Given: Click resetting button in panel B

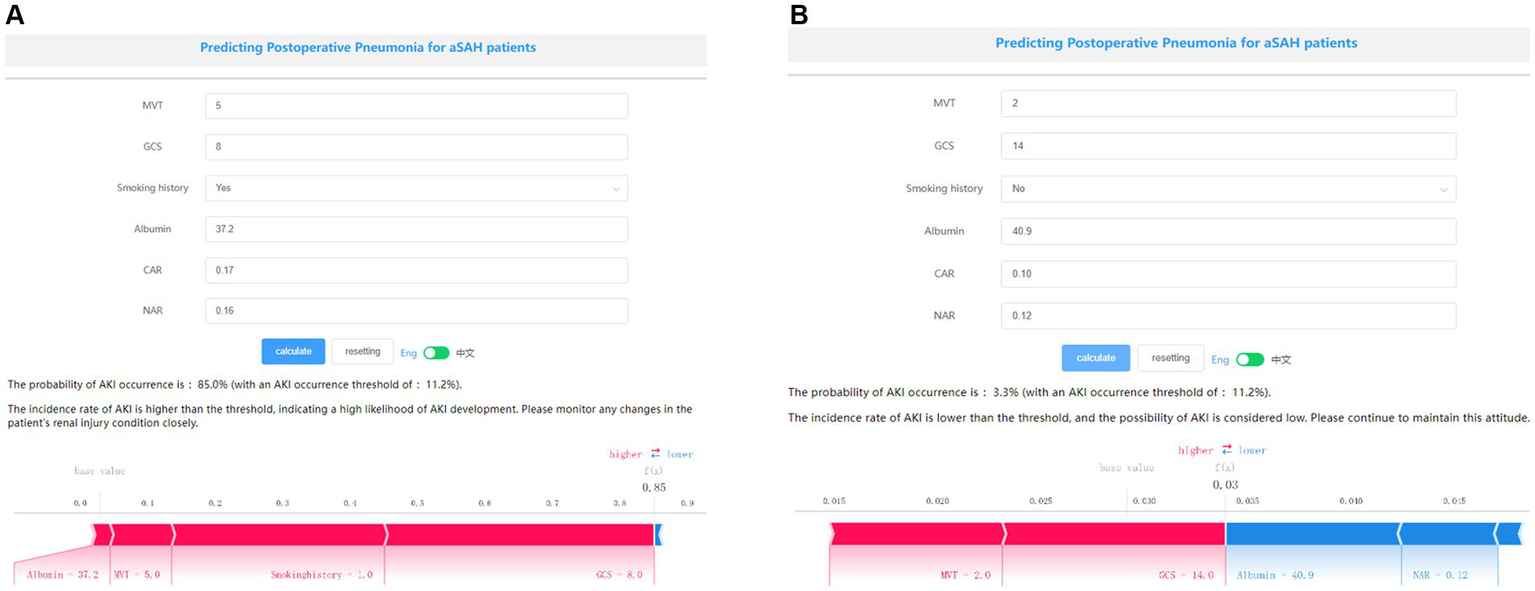Looking at the screenshot, I should coord(1170,358).
